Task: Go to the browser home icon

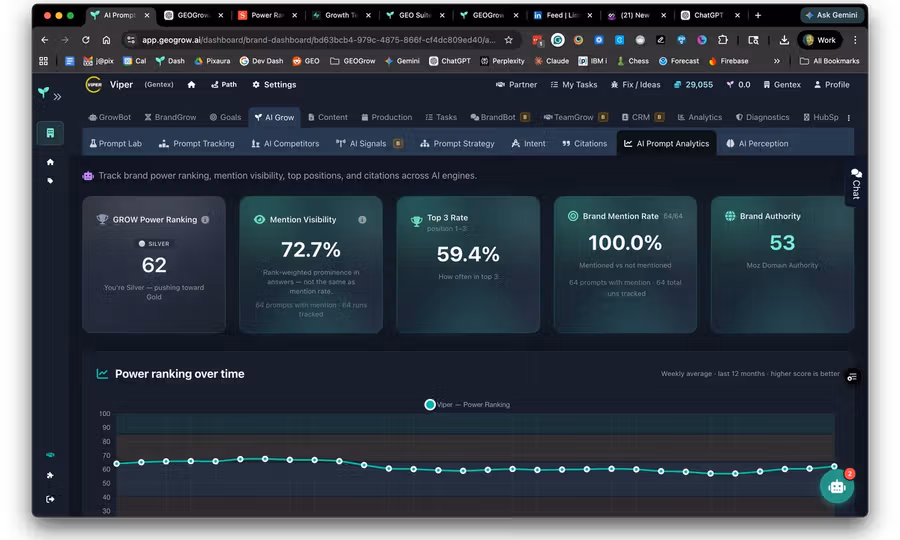Action: (106, 40)
